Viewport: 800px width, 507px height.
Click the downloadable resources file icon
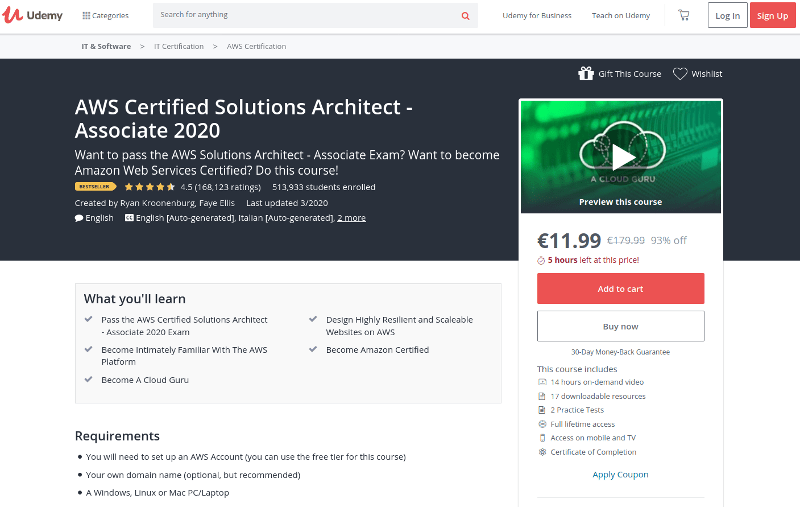click(x=542, y=396)
